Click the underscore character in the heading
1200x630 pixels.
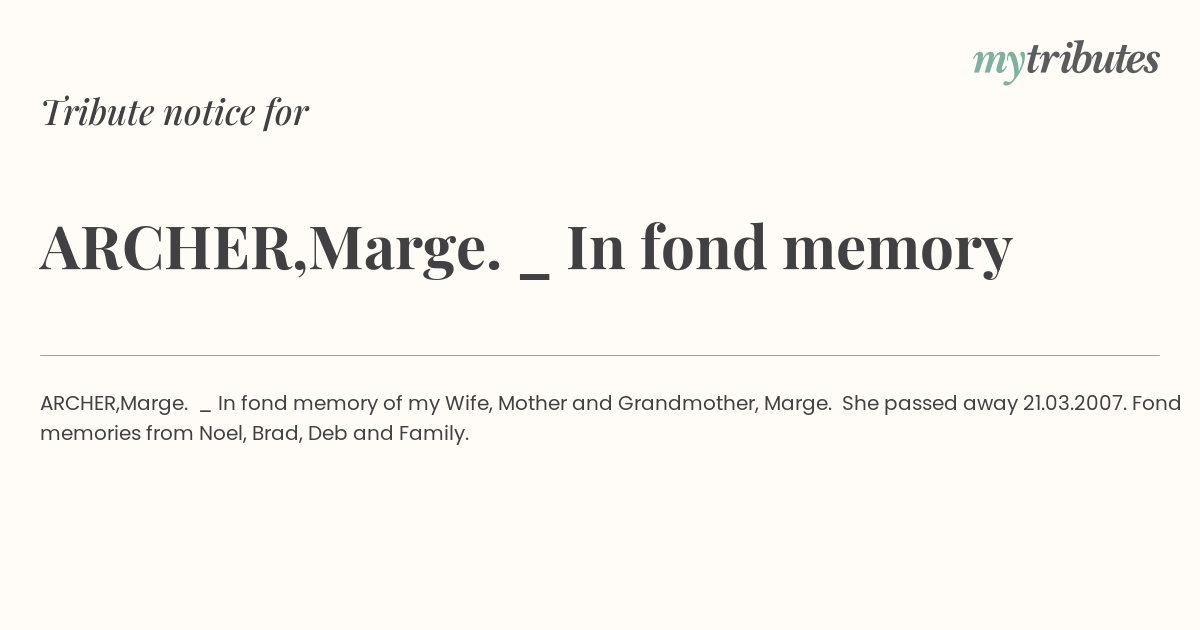(535, 277)
